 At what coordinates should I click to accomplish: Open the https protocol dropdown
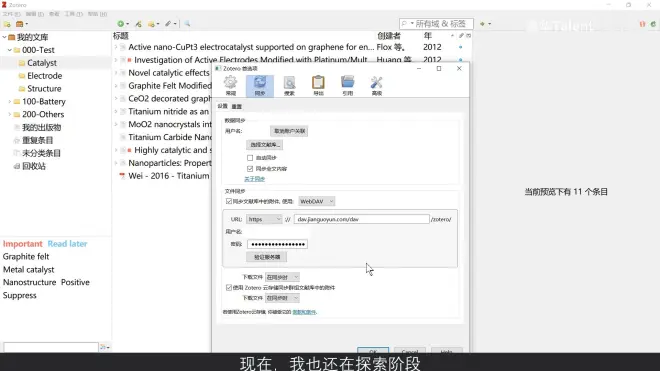(264, 219)
